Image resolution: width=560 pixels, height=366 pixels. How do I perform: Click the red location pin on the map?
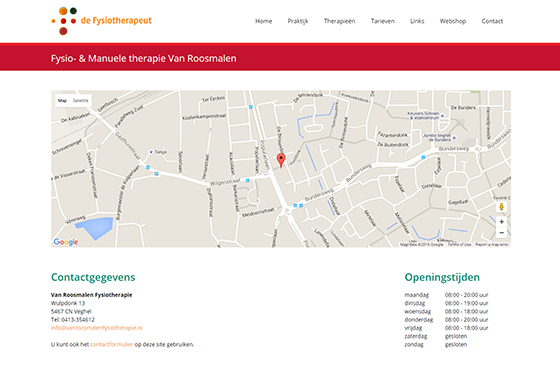[281, 160]
